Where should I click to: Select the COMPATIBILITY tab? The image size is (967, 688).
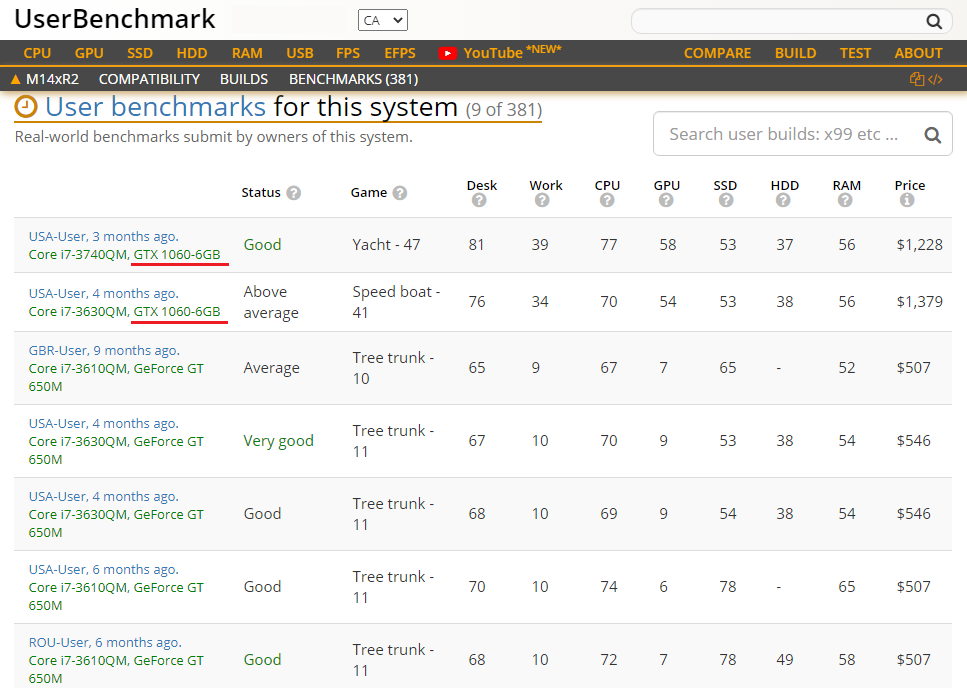(x=149, y=80)
